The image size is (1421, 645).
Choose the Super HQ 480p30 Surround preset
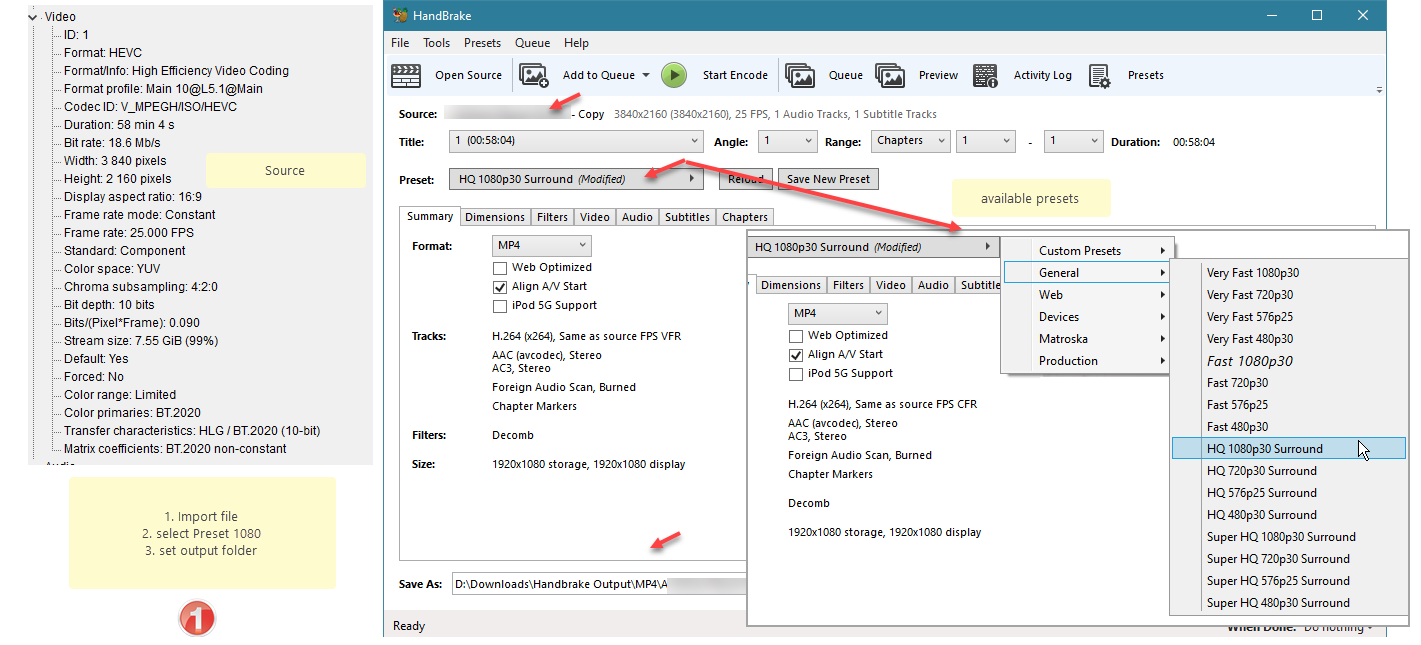[x=1288, y=603]
